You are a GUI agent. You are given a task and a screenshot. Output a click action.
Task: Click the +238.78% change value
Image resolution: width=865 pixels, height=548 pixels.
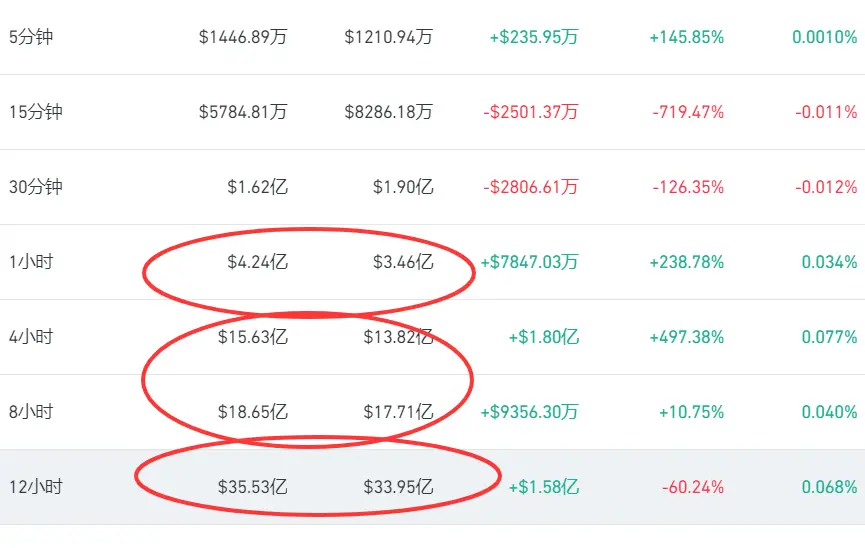(x=686, y=262)
